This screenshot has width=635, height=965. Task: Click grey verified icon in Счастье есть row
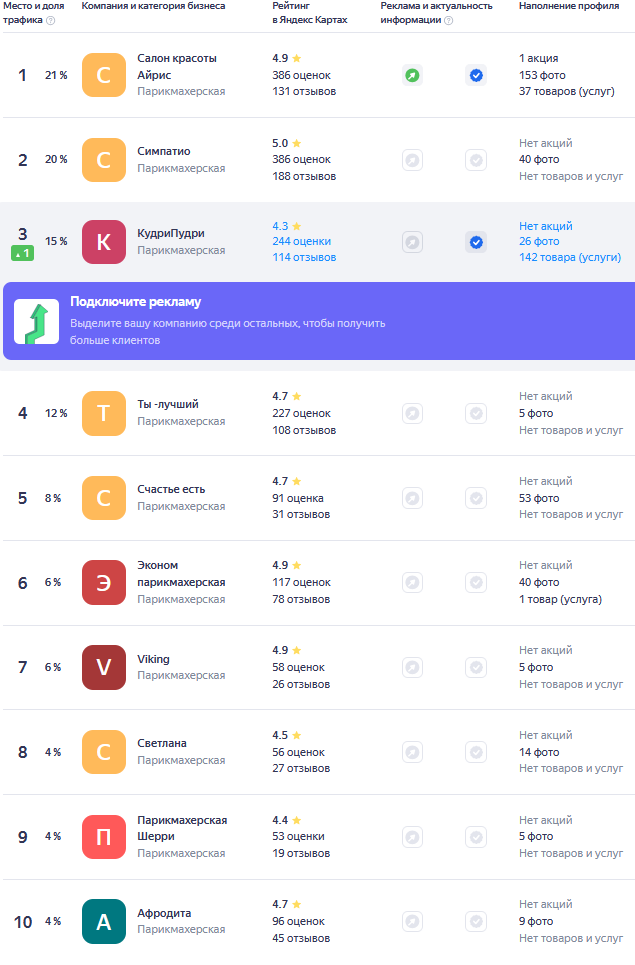[476, 498]
